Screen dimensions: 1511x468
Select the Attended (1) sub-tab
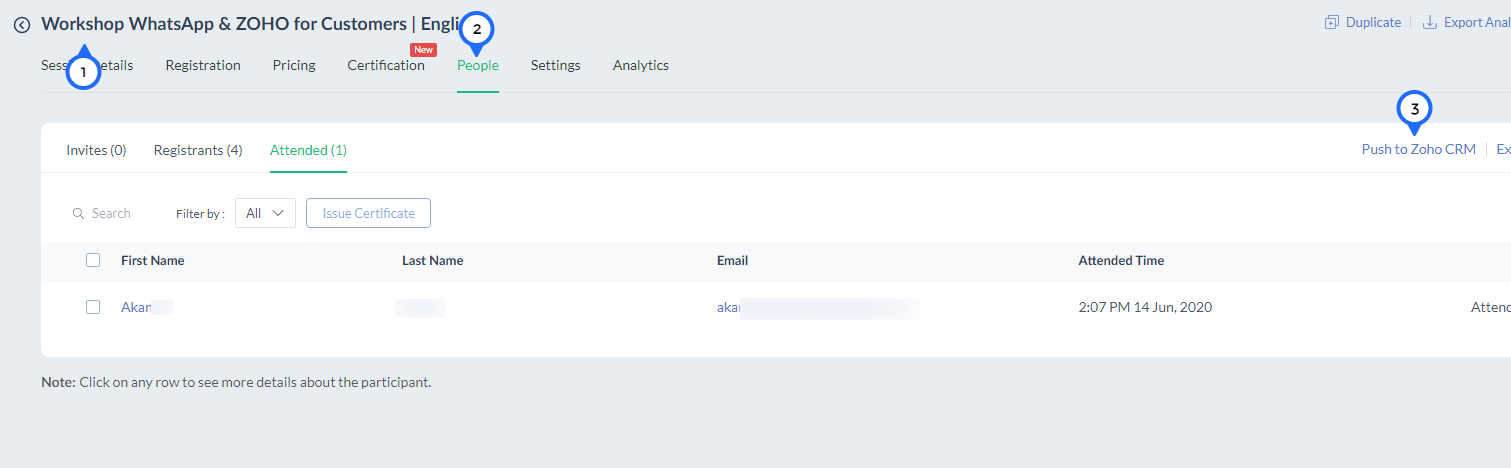pyautogui.click(x=308, y=150)
